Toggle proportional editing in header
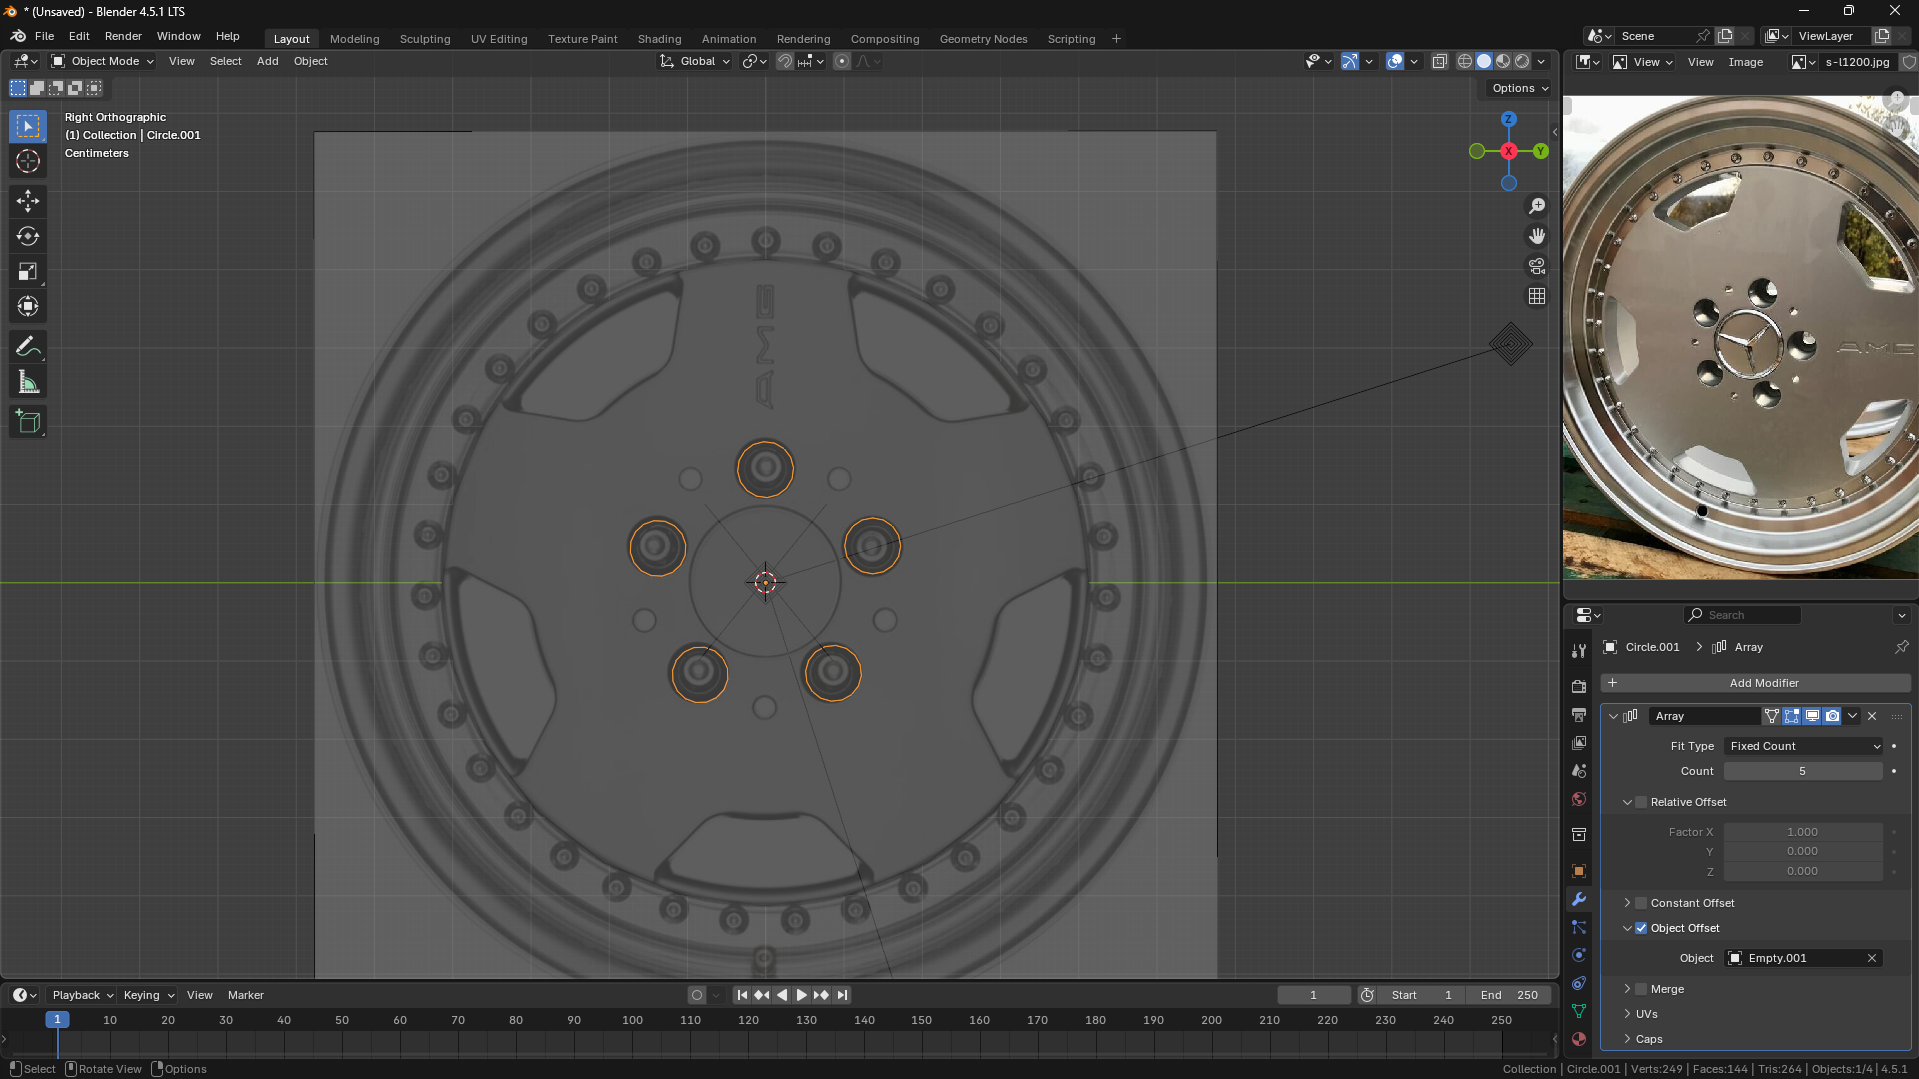1919x1079 pixels. 842,61
